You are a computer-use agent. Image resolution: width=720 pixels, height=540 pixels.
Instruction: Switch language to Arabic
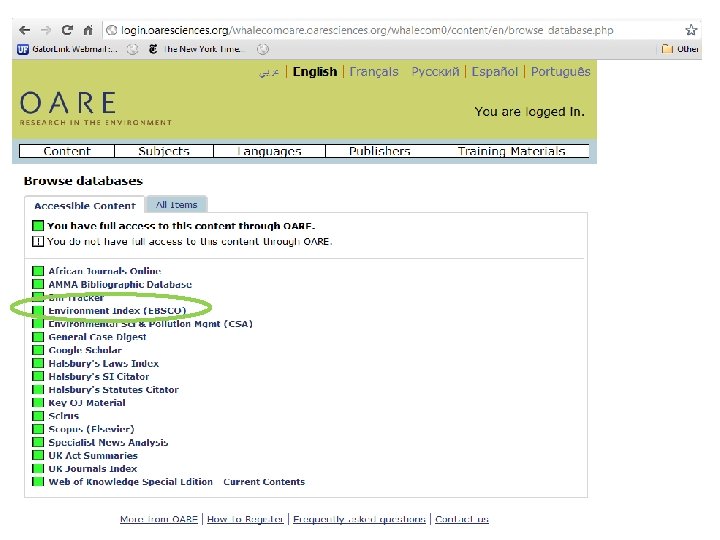pyautogui.click(x=269, y=73)
